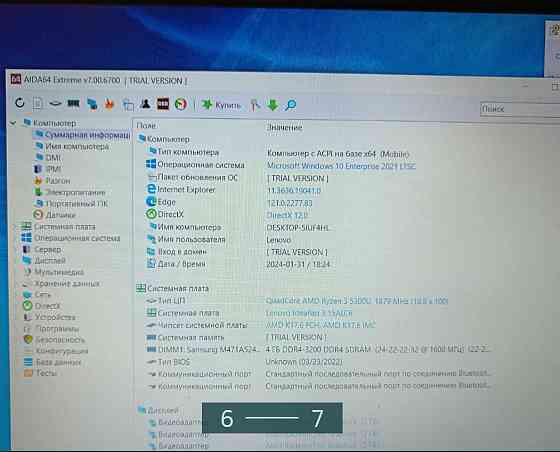Click the Системная плата section header in list
The image size is (560, 452).
(x=173, y=288)
